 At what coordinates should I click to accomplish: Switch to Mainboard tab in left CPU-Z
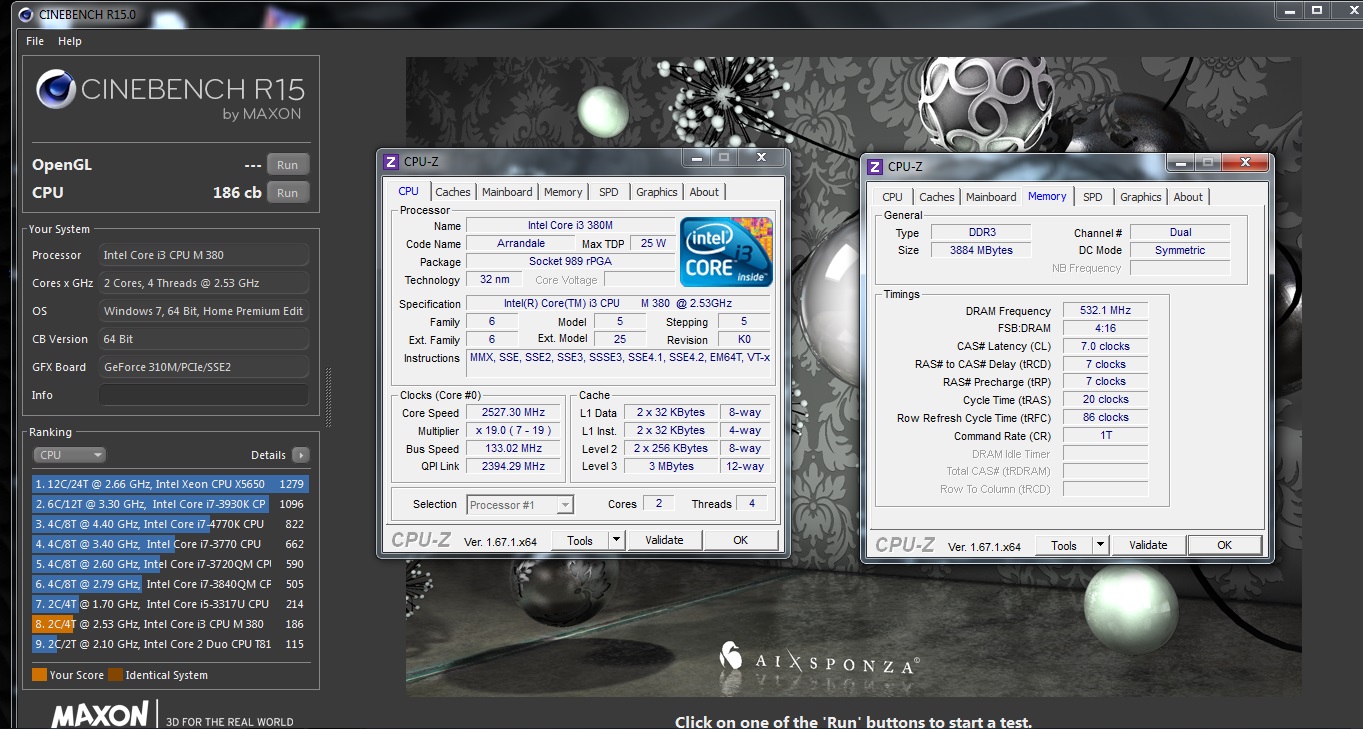(507, 192)
